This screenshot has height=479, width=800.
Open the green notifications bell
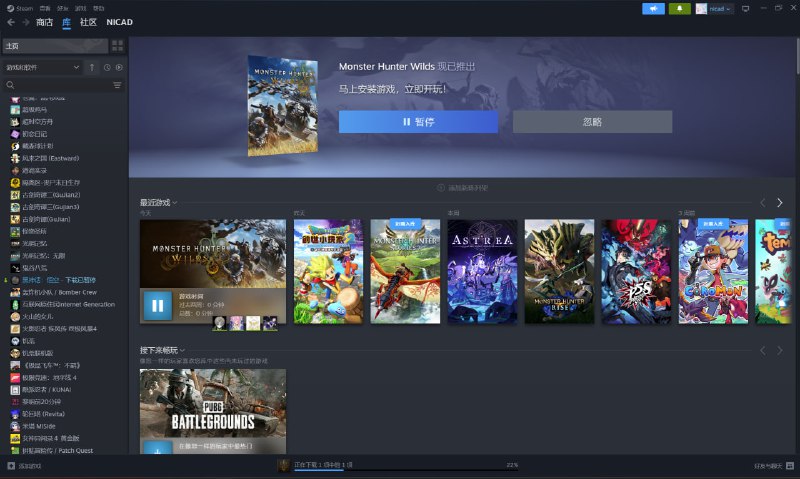[681, 8]
